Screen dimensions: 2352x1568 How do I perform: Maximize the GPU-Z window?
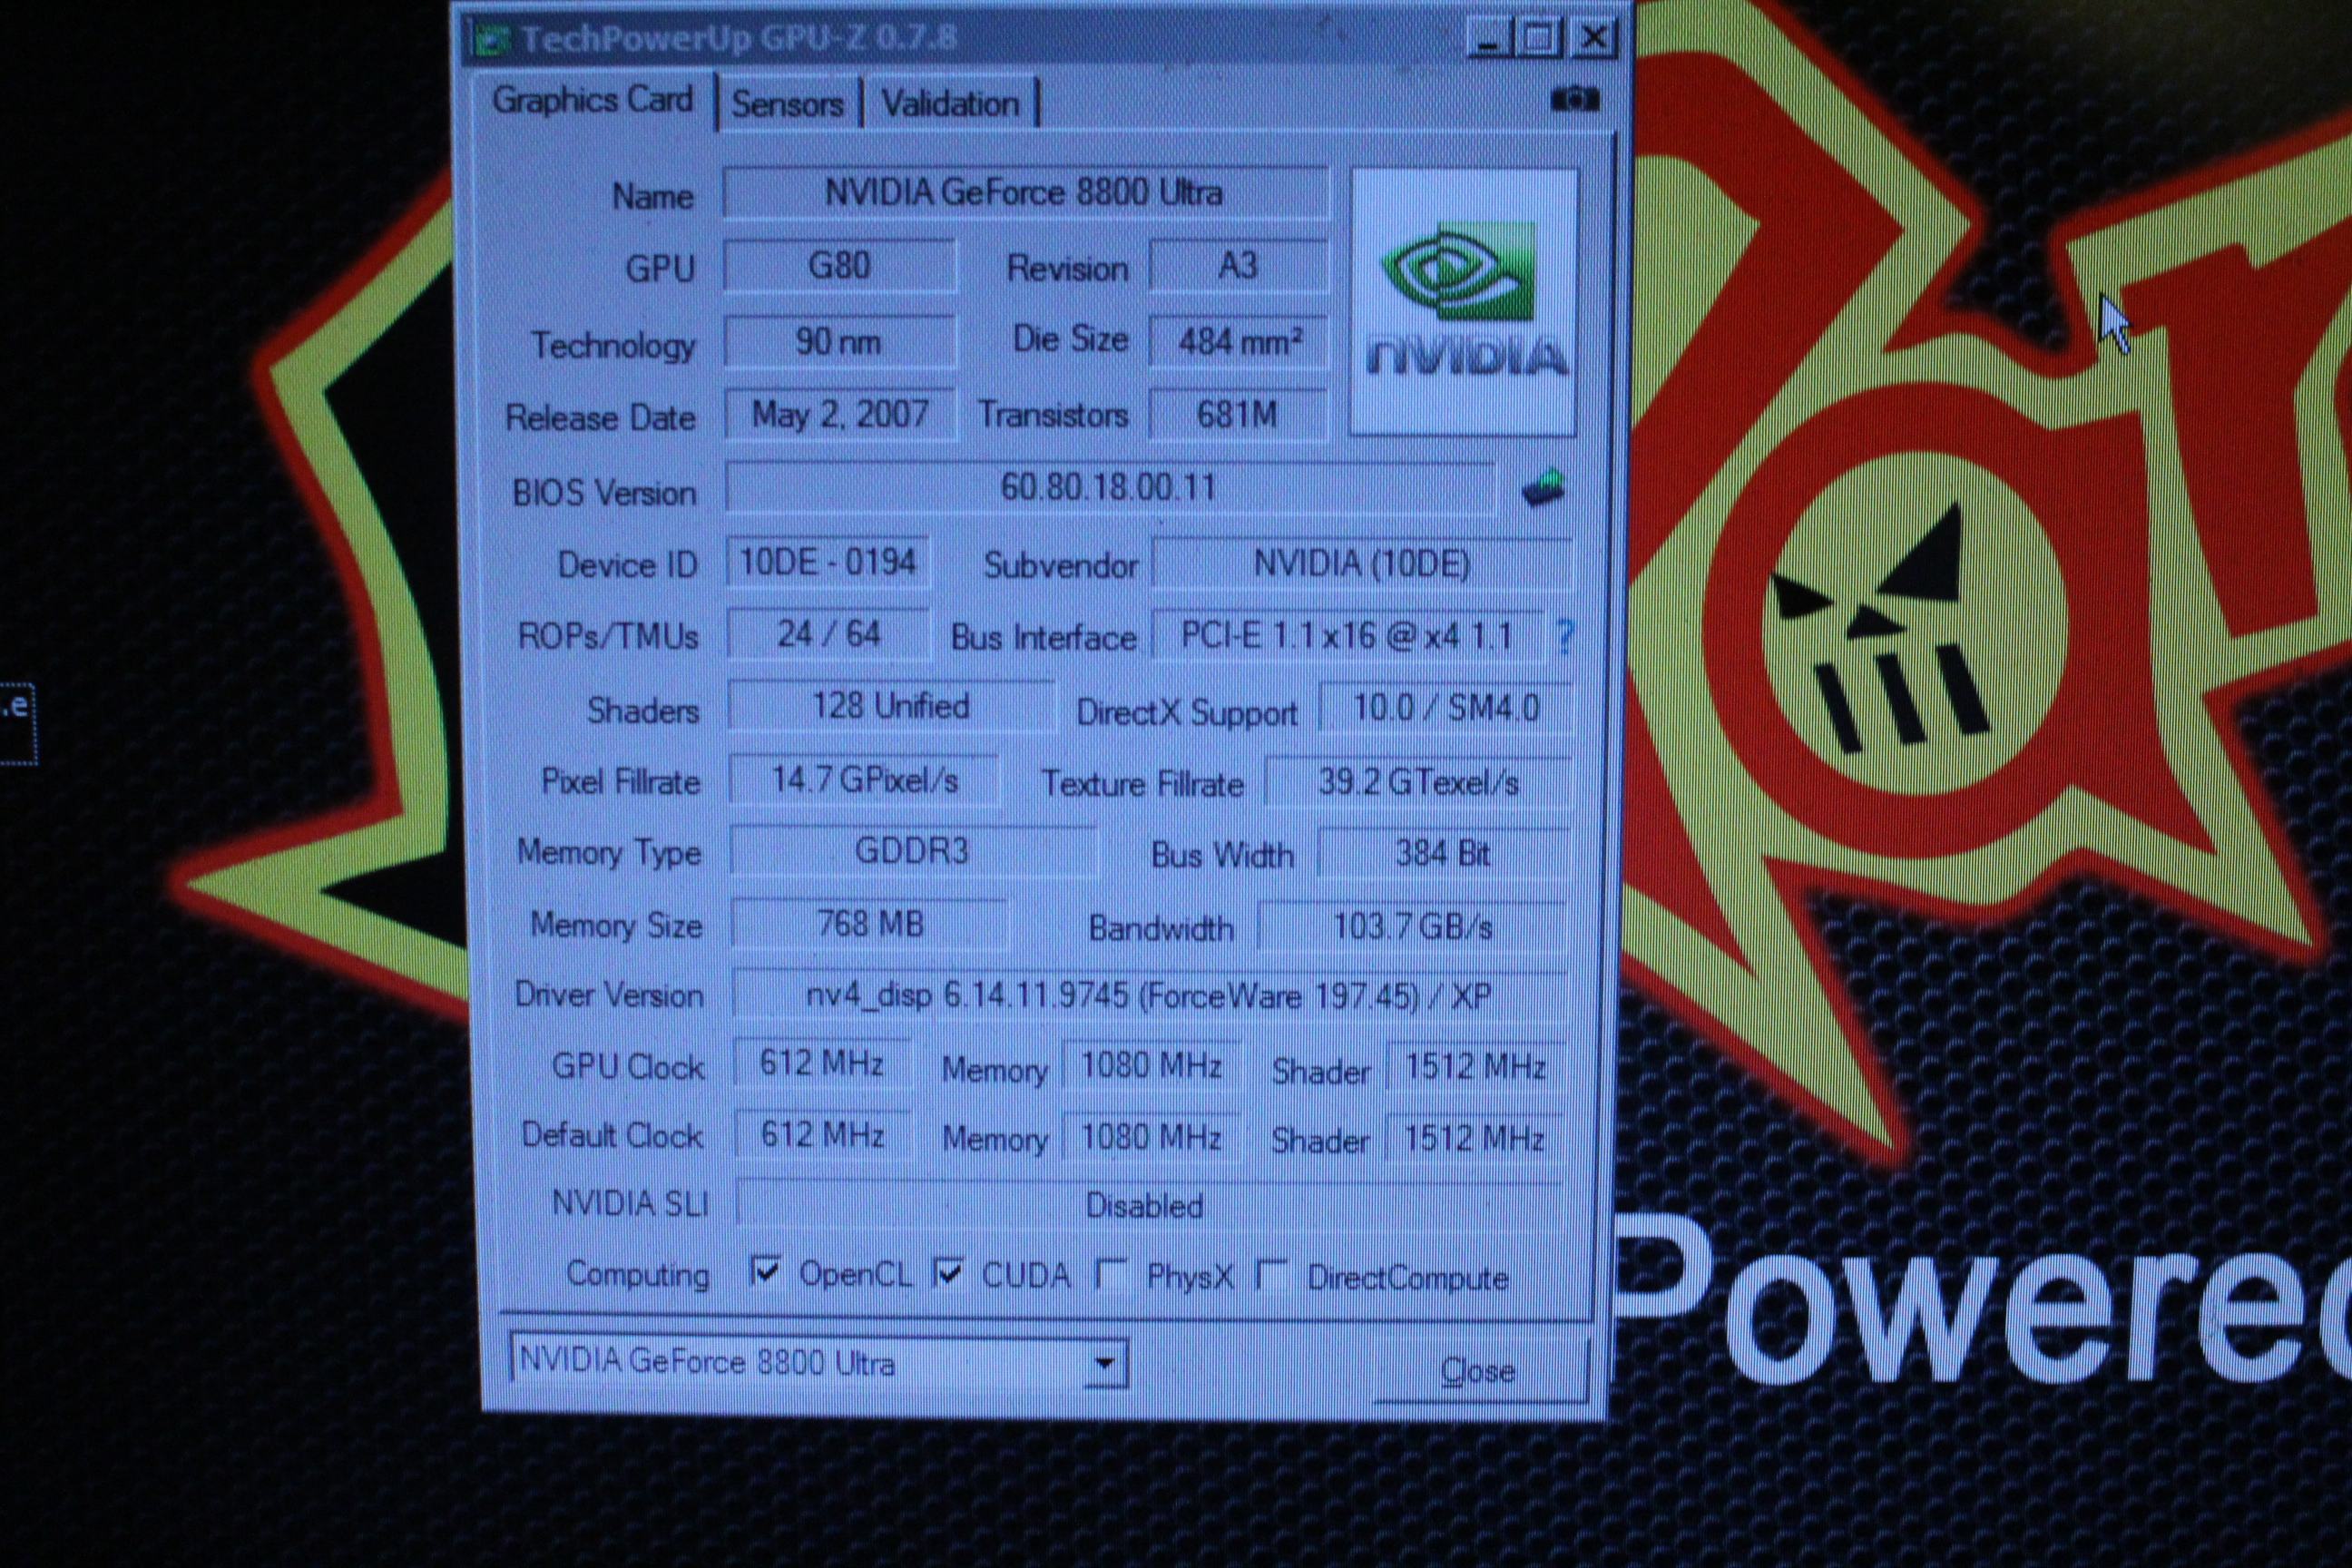[1539, 39]
